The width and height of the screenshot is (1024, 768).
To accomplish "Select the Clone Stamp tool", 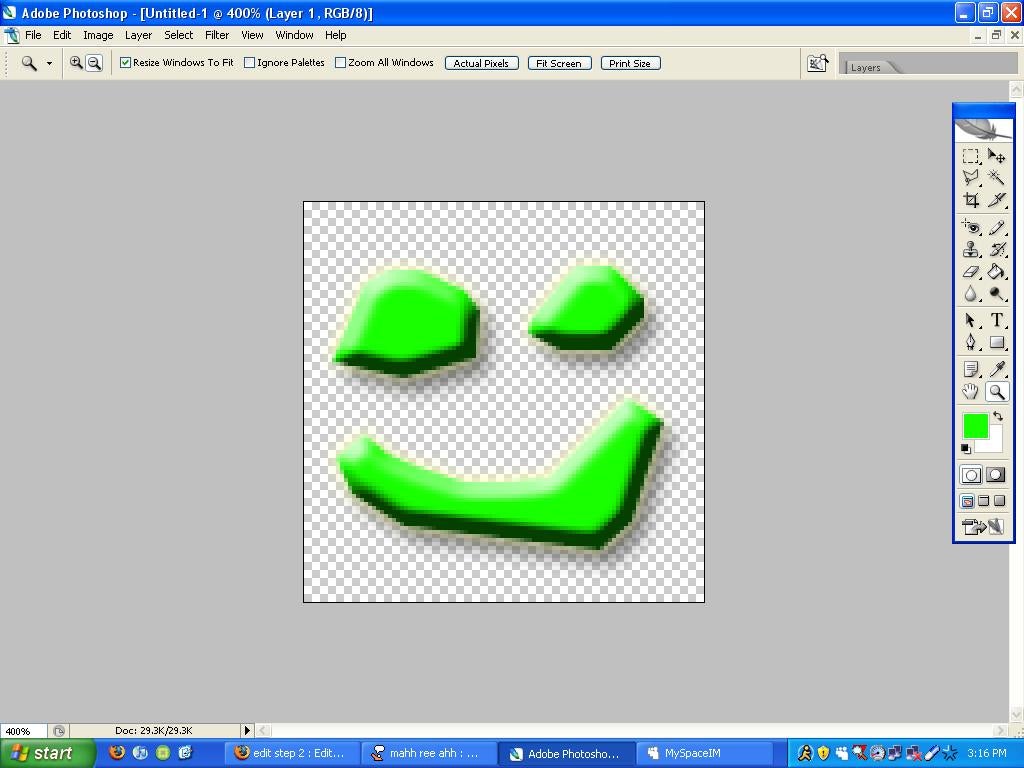I will point(971,249).
